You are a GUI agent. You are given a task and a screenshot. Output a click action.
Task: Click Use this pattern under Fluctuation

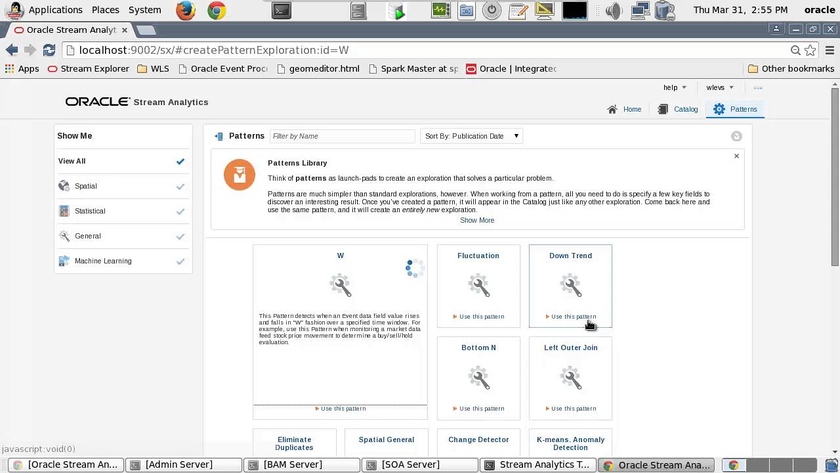(x=479, y=317)
